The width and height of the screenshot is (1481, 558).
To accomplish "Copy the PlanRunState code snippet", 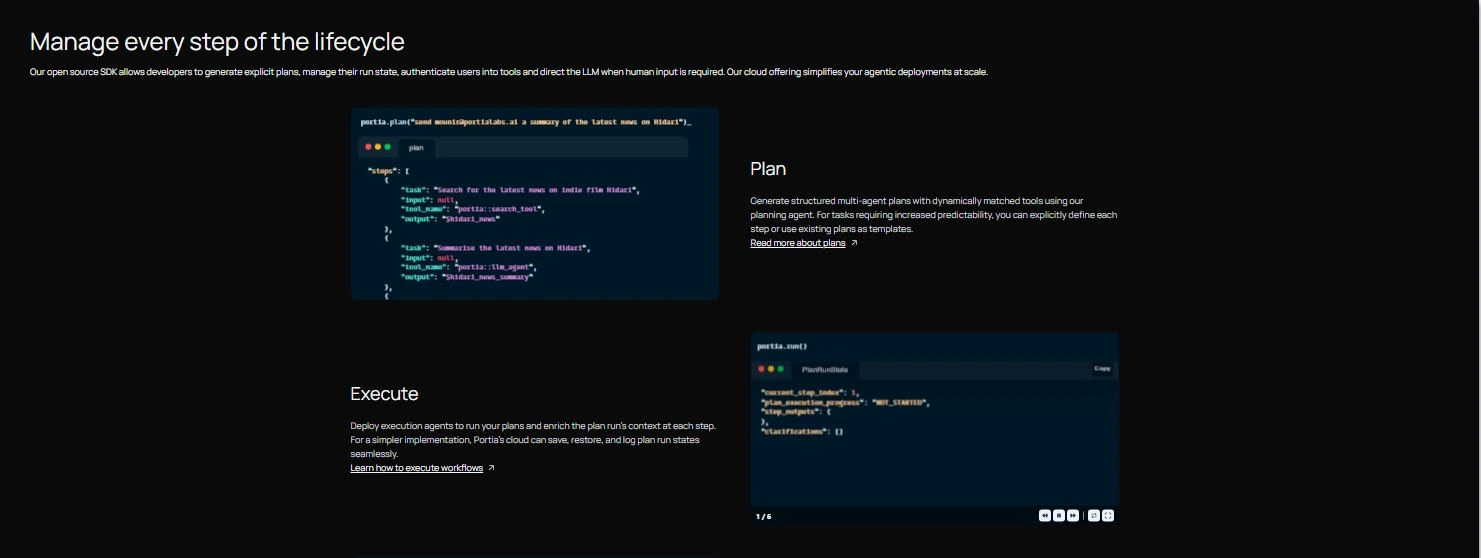I will click(x=1102, y=369).
